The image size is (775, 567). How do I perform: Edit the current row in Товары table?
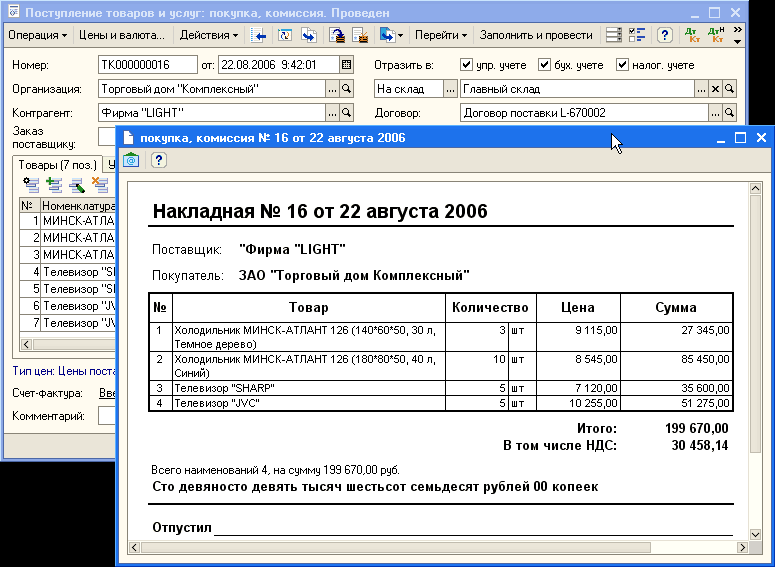pyautogui.click(x=77, y=185)
